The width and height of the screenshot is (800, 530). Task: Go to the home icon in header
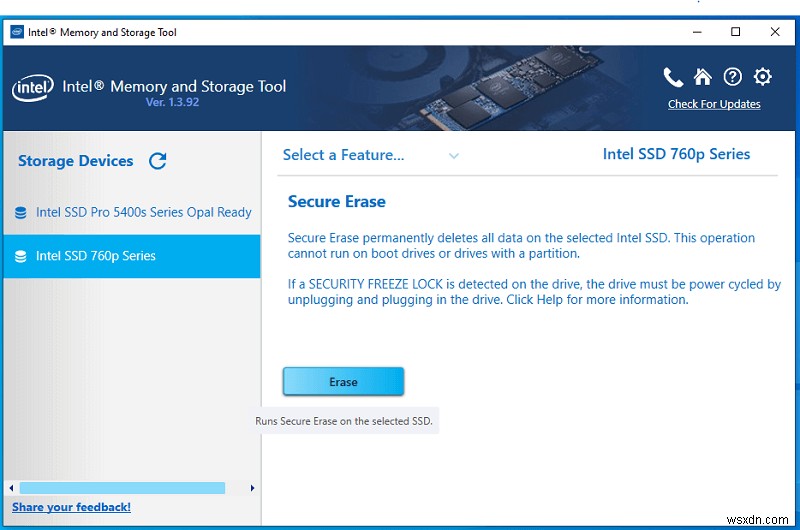click(703, 78)
